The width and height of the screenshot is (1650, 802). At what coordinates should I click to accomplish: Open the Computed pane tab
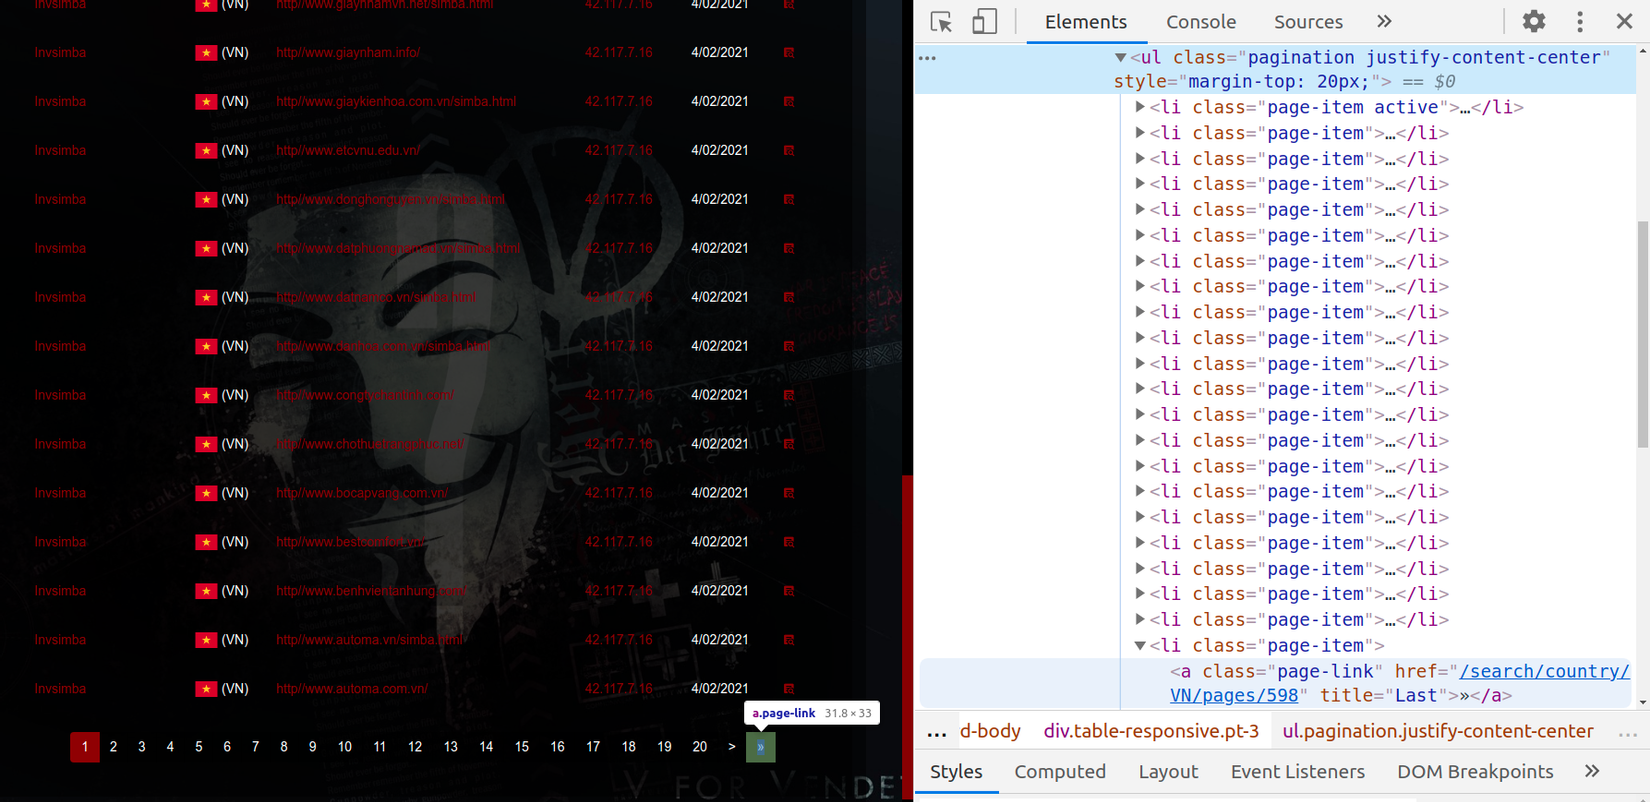(x=1060, y=771)
